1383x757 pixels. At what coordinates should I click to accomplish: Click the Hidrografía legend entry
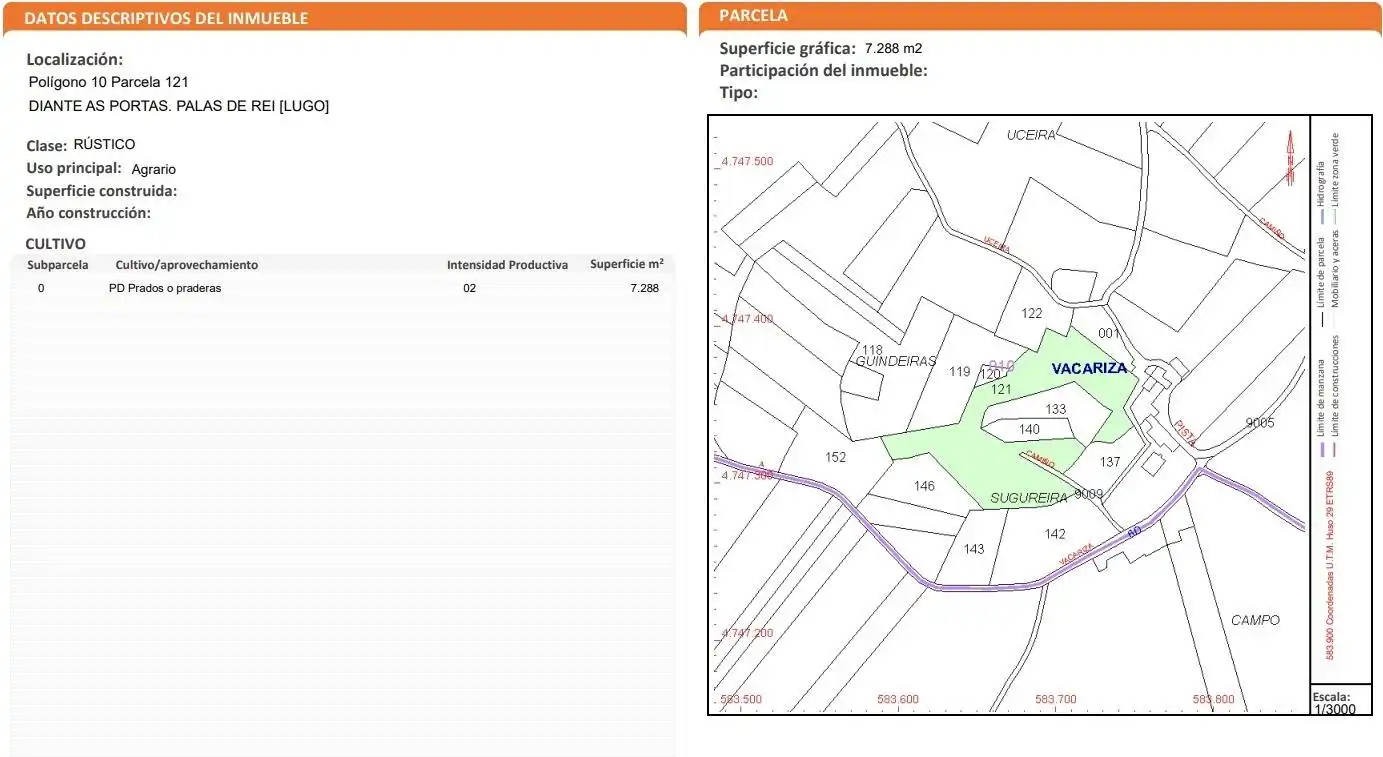pyautogui.click(x=1321, y=188)
